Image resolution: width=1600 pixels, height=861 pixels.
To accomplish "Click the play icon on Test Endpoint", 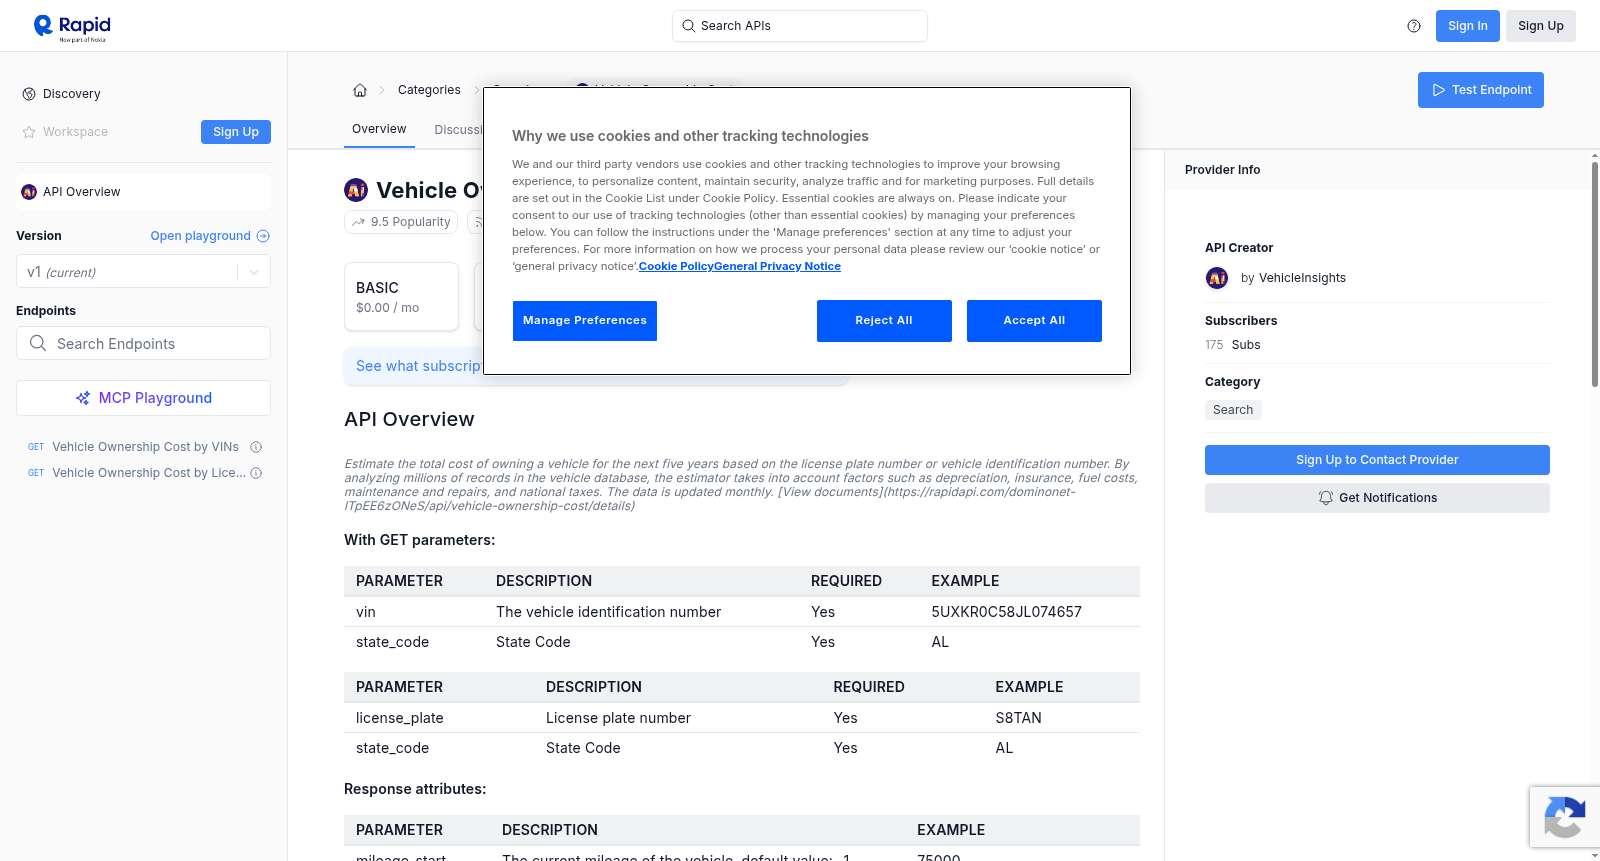I will pyautogui.click(x=1439, y=90).
